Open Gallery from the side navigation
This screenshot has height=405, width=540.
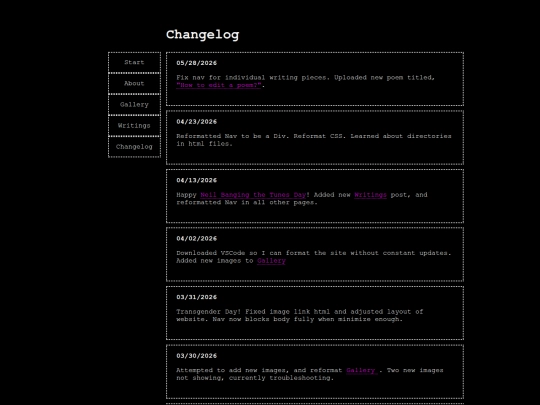tap(134, 104)
